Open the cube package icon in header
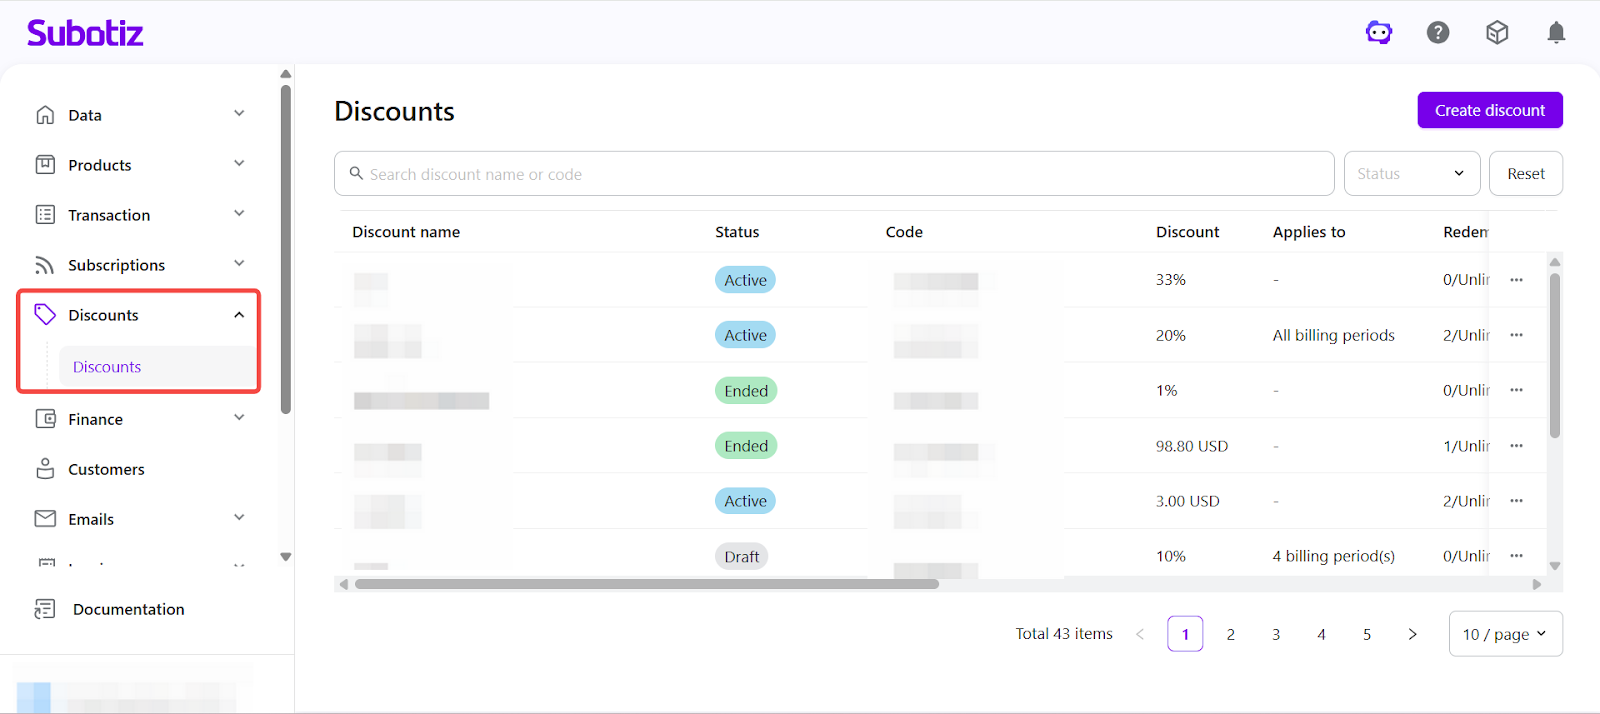The image size is (1600, 714). (x=1497, y=33)
